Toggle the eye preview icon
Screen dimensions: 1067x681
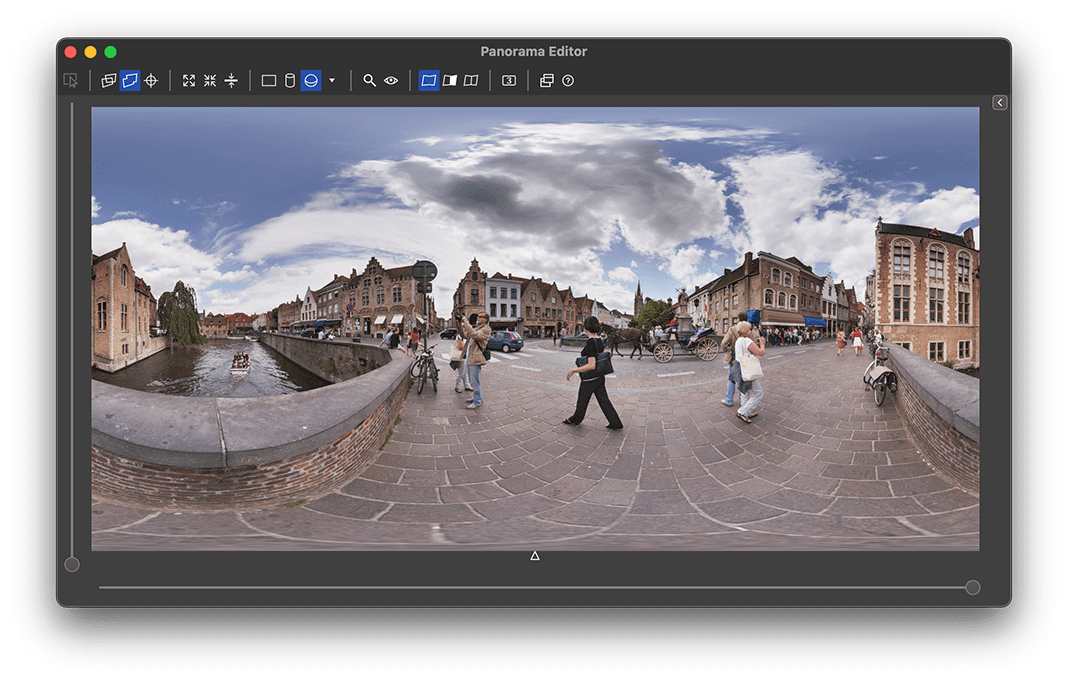(x=391, y=81)
